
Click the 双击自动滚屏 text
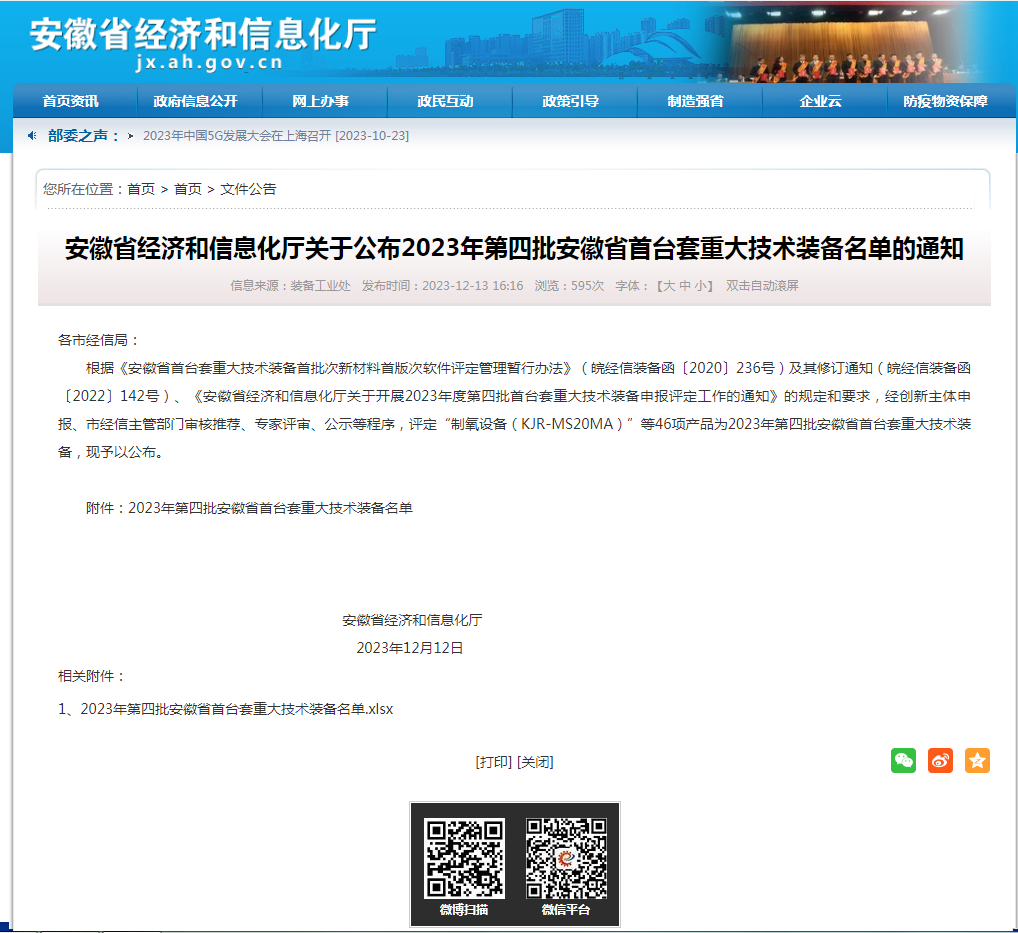pos(762,286)
